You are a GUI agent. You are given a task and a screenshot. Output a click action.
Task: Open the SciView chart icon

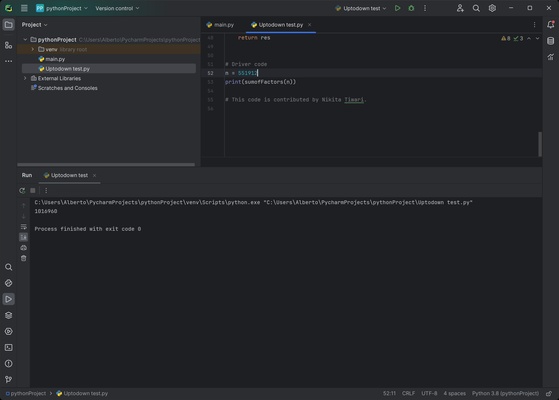pyautogui.click(x=551, y=57)
